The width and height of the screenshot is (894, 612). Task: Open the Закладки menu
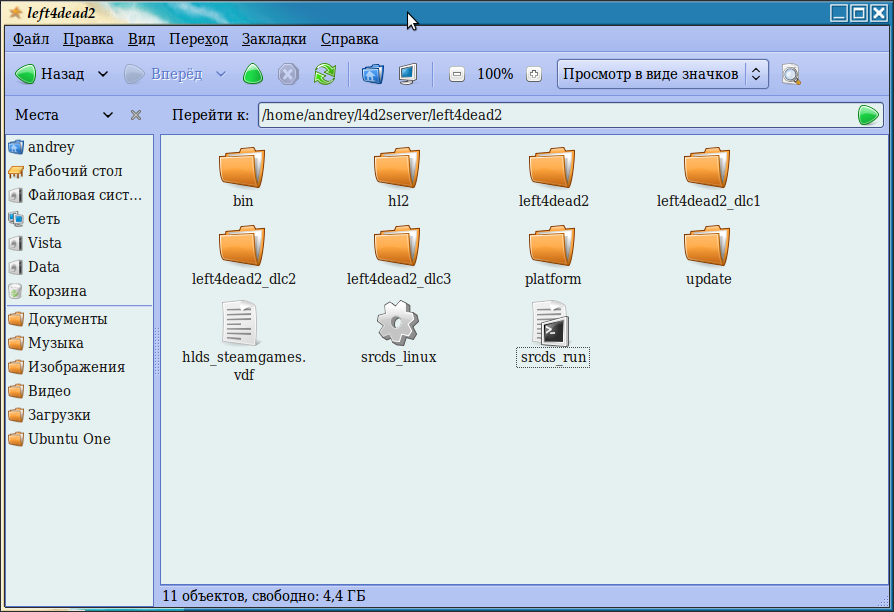coord(274,39)
